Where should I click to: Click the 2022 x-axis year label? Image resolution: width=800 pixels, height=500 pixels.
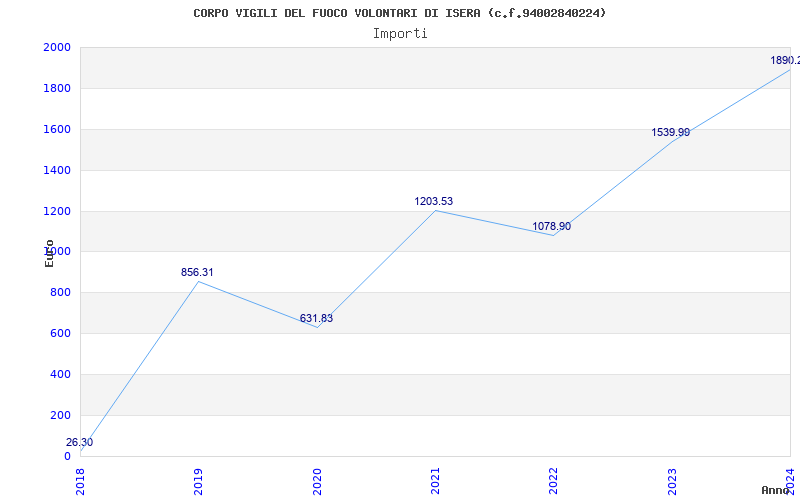point(553,480)
